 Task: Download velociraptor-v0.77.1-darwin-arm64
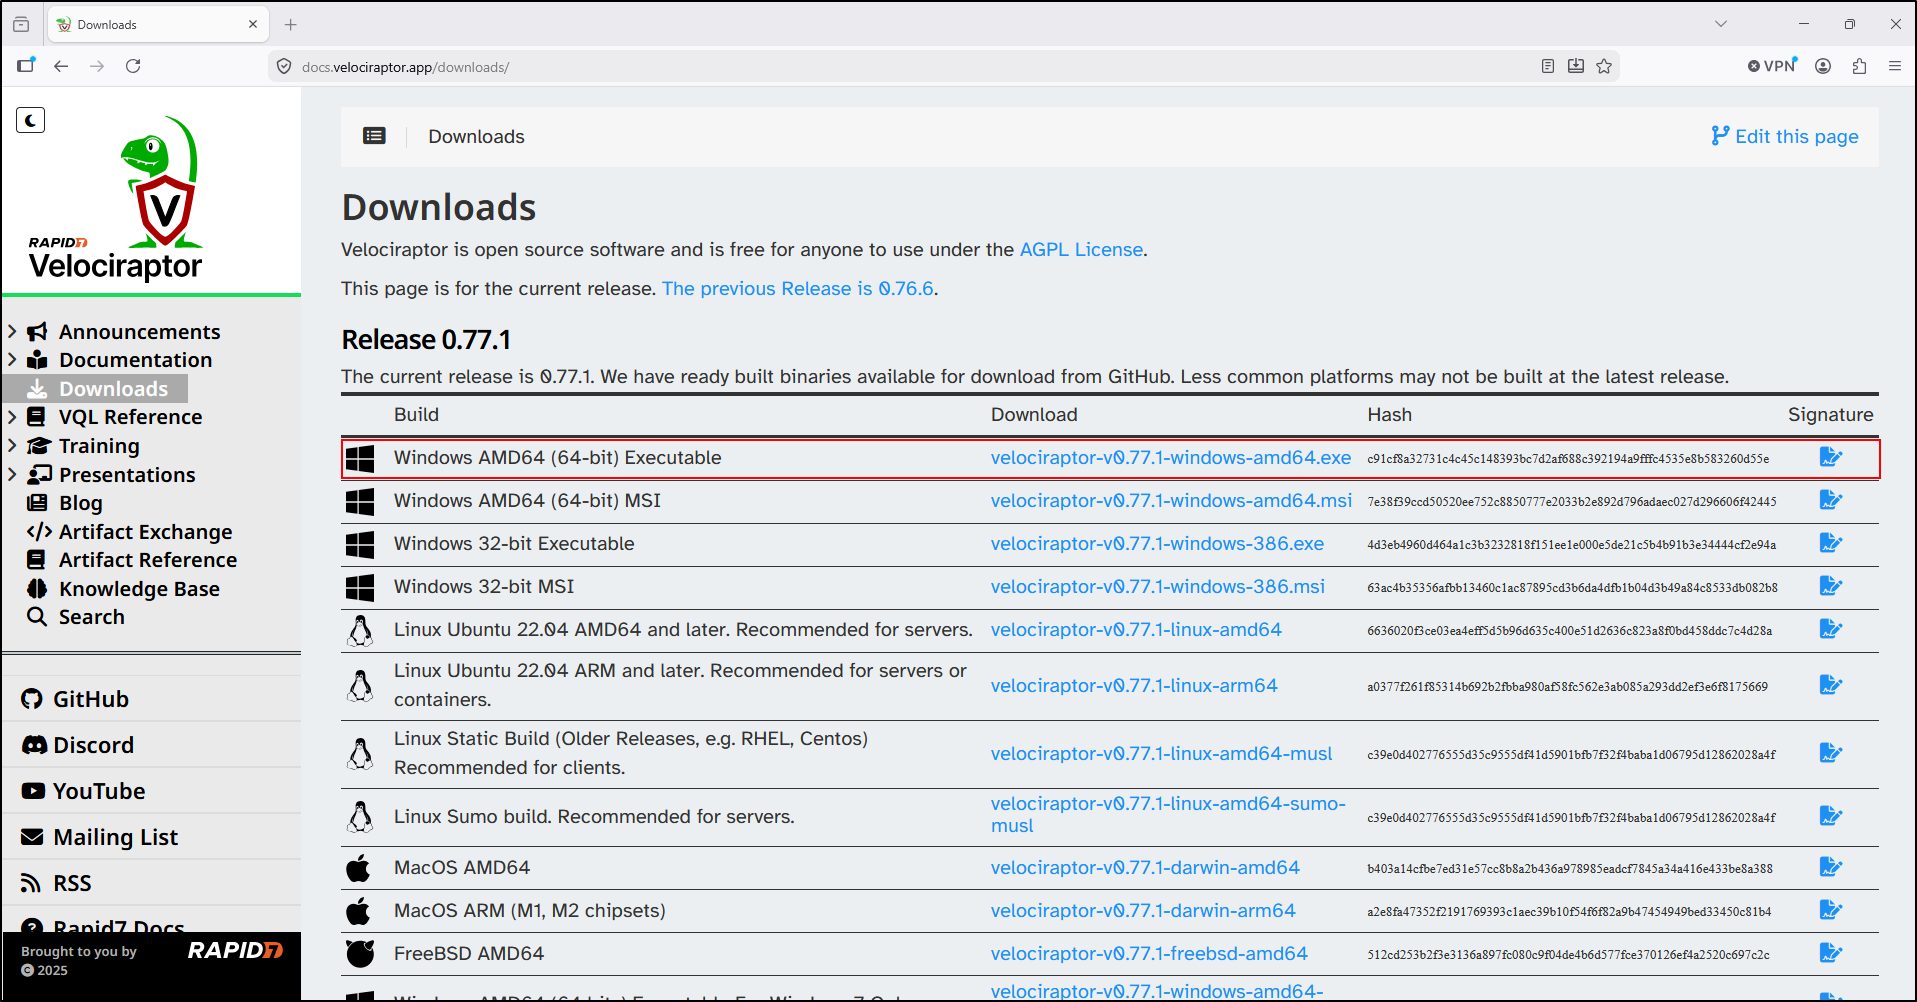(x=1143, y=910)
